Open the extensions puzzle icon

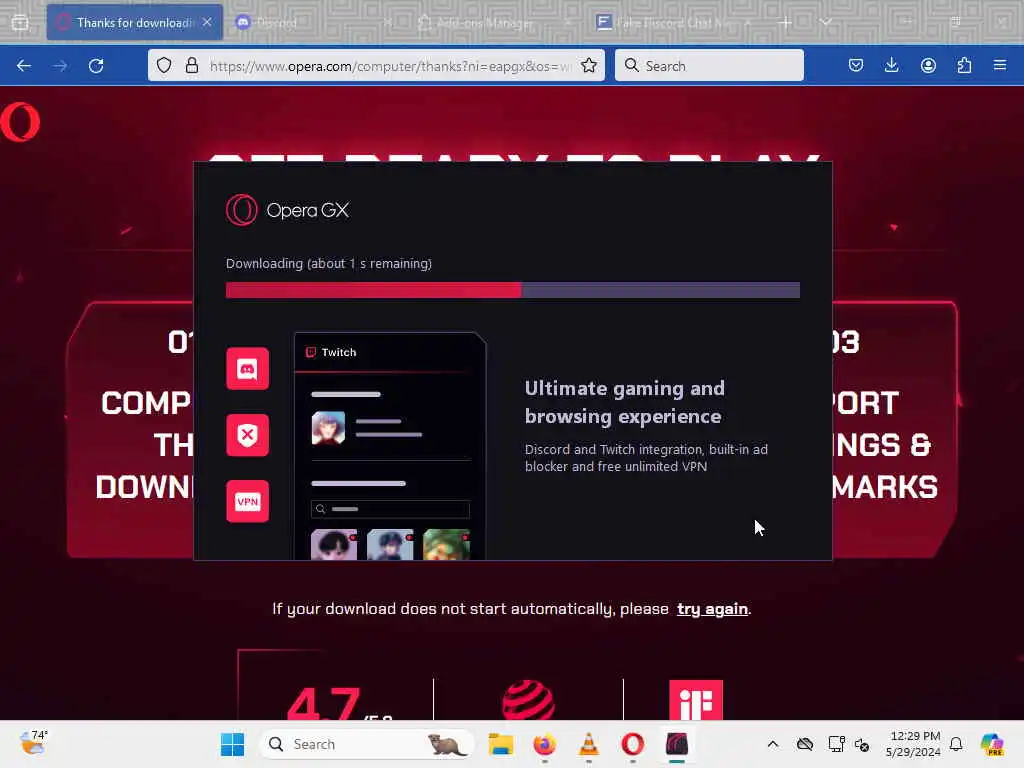pyautogui.click(x=964, y=65)
